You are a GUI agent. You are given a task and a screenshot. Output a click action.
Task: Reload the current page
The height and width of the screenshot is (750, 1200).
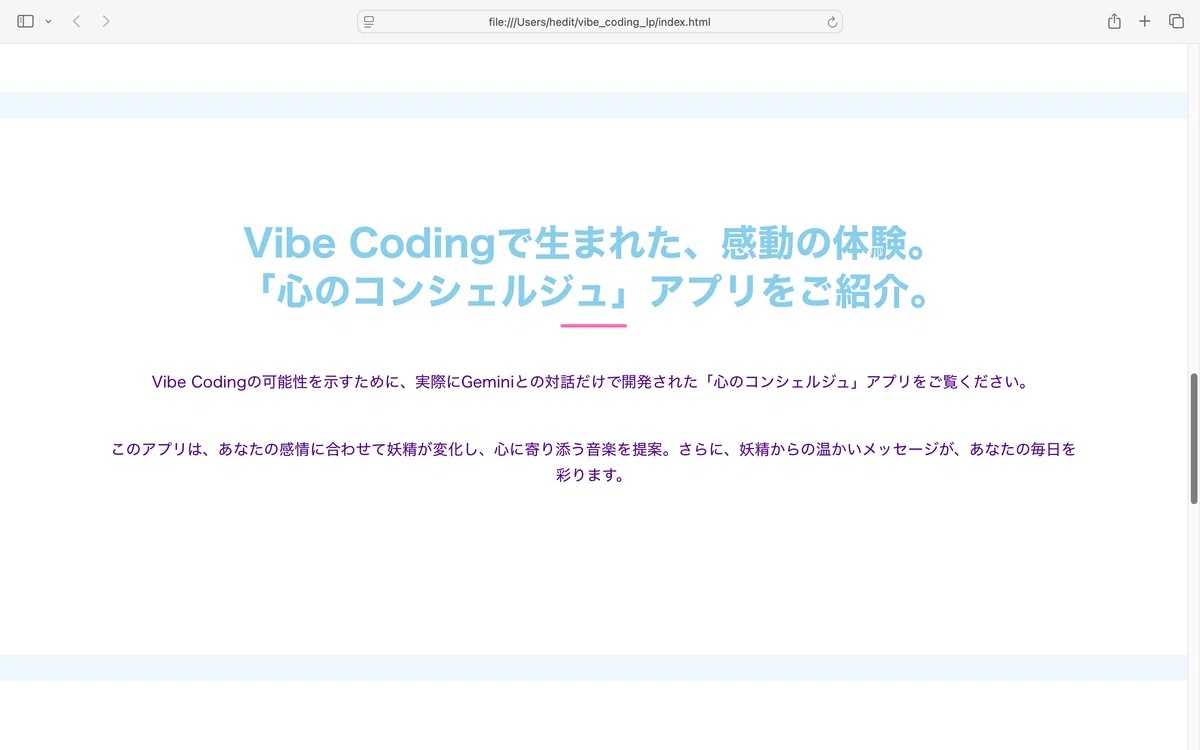(831, 22)
